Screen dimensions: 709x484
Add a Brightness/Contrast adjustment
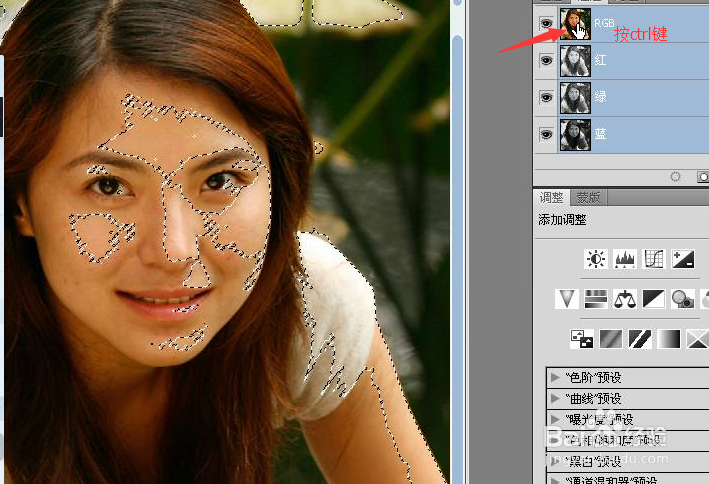(x=596, y=259)
